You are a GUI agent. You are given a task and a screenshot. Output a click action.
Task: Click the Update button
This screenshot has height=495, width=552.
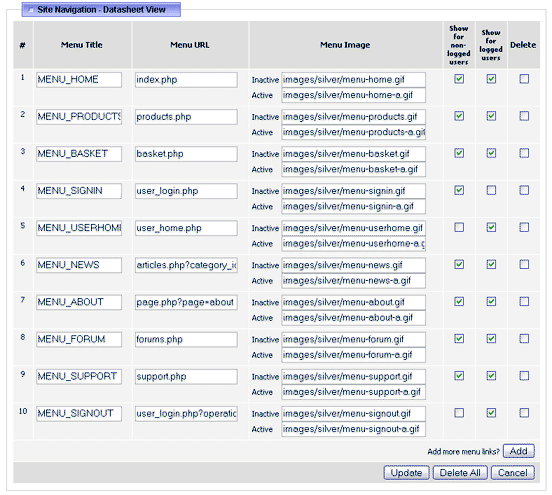[x=406, y=472]
